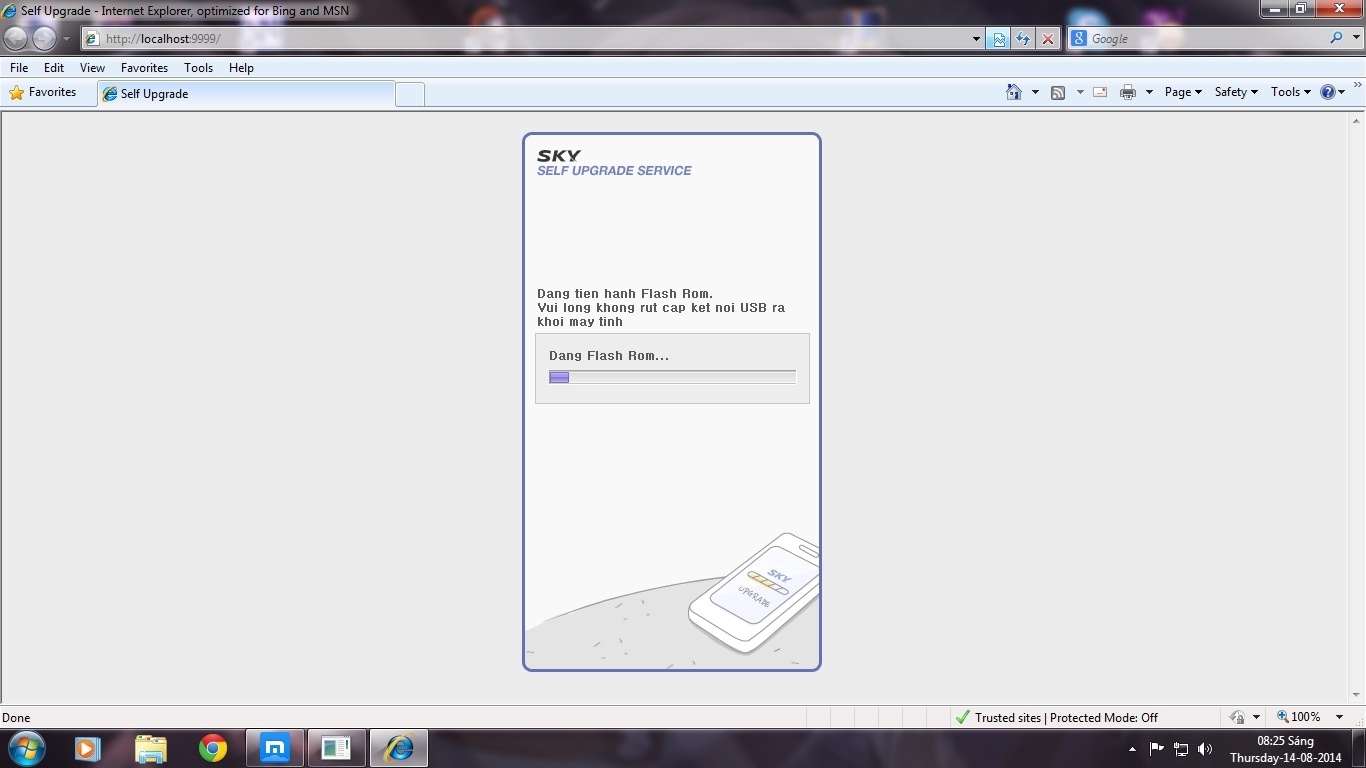
Task: Expand the Feeds dropdown arrow
Action: [x=1080, y=92]
